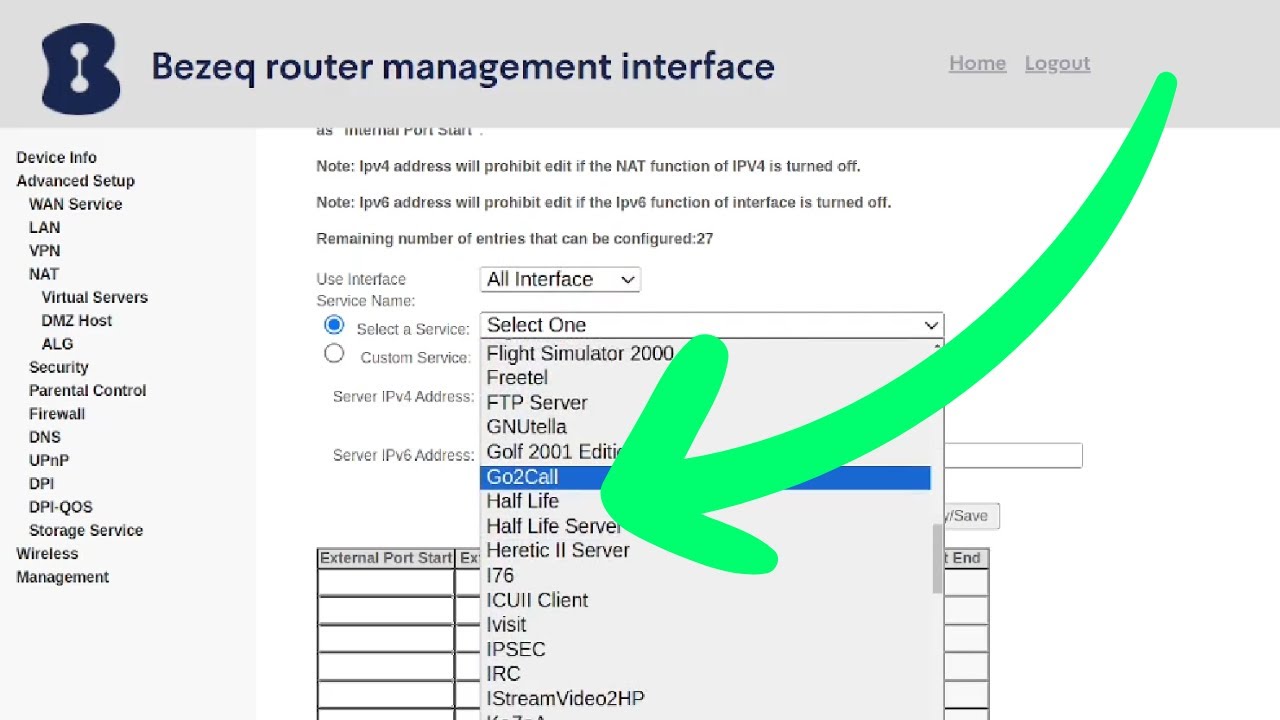Pick Golf 2001 Edition from list
1280x720 pixels.
pyautogui.click(x=706, y=452)
